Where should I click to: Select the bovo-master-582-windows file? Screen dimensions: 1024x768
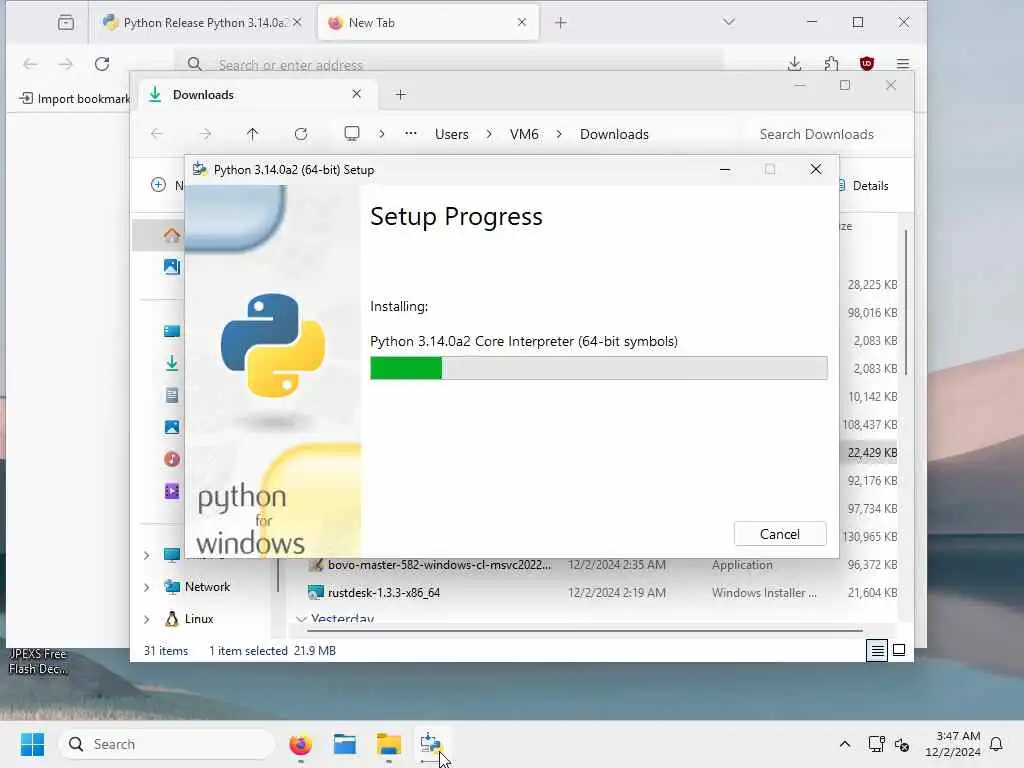coord(439,565)
